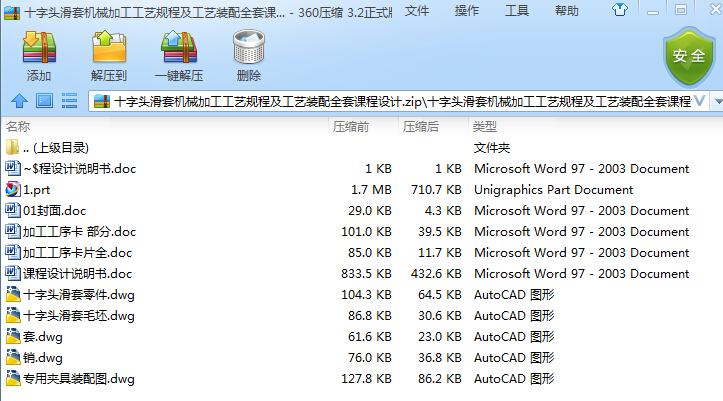Sort by the 类型 column header

[485, 126]
